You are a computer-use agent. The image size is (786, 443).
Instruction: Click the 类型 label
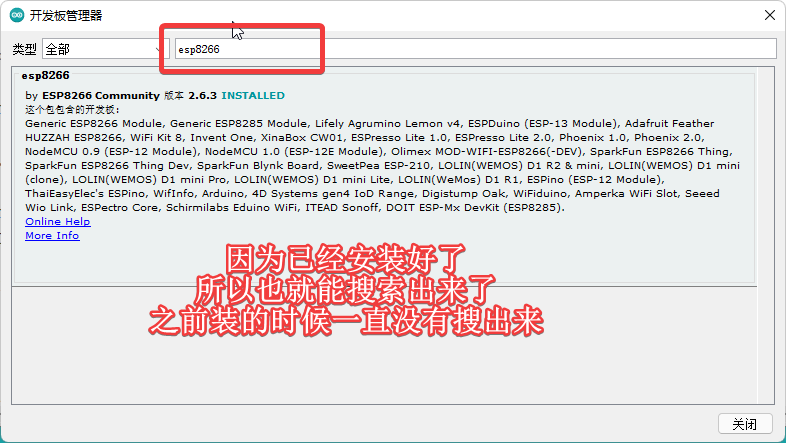coord(25,49)
